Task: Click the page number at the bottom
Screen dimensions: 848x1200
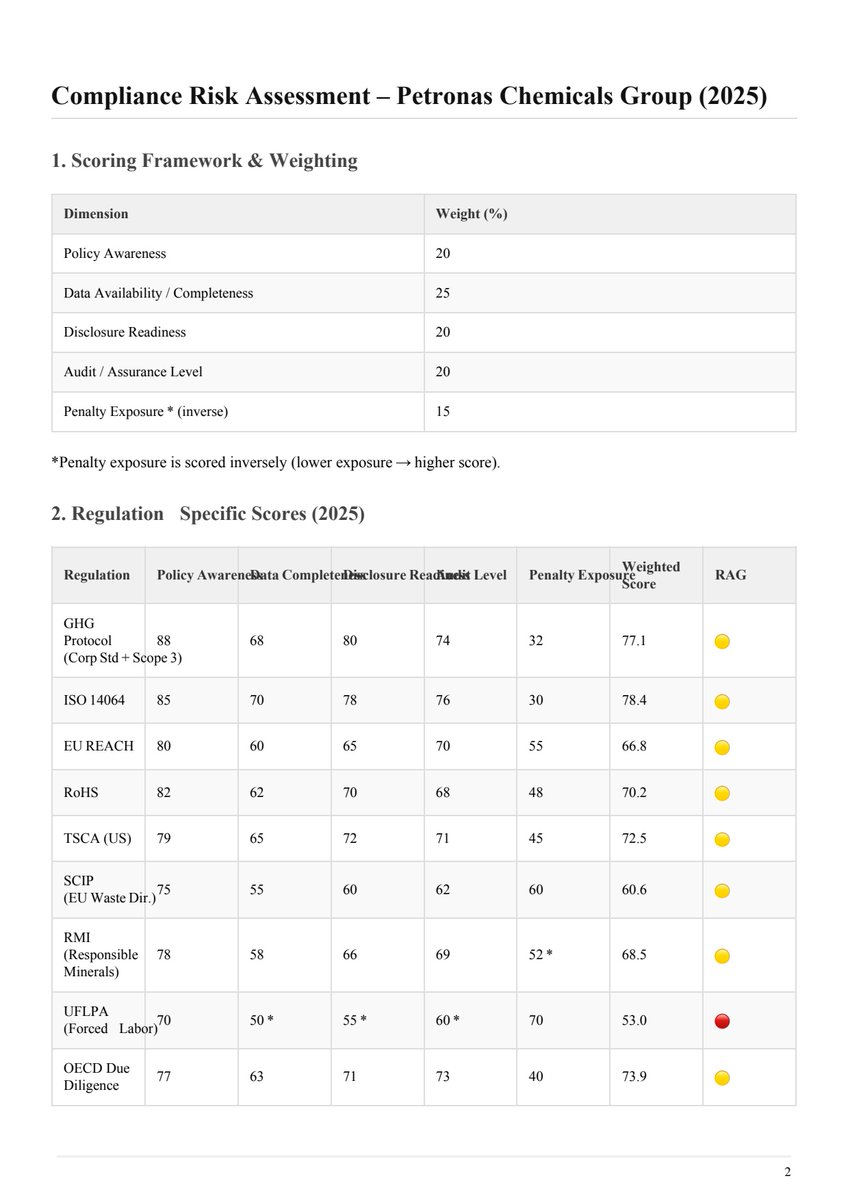Action: (x=787, y=1172)
